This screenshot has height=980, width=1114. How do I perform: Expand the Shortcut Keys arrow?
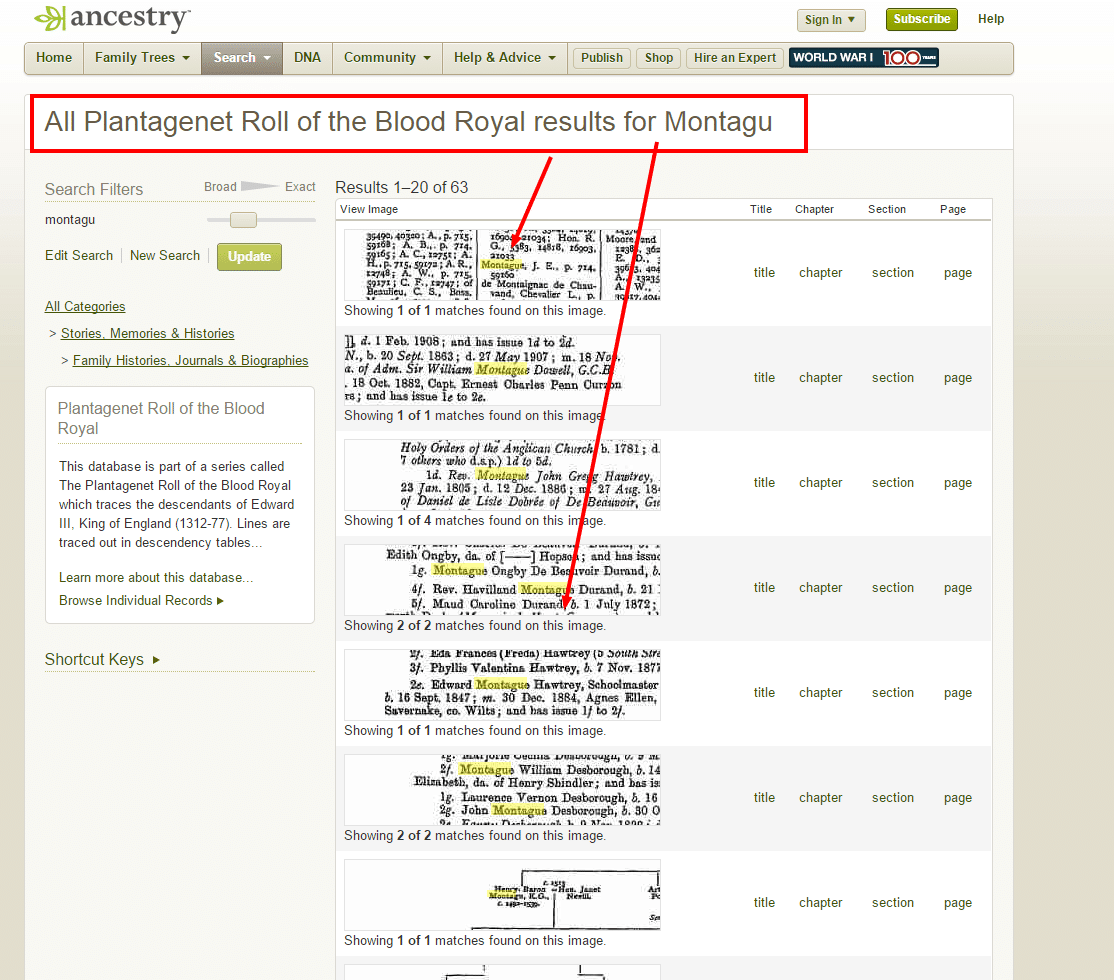tap(156, 659)
